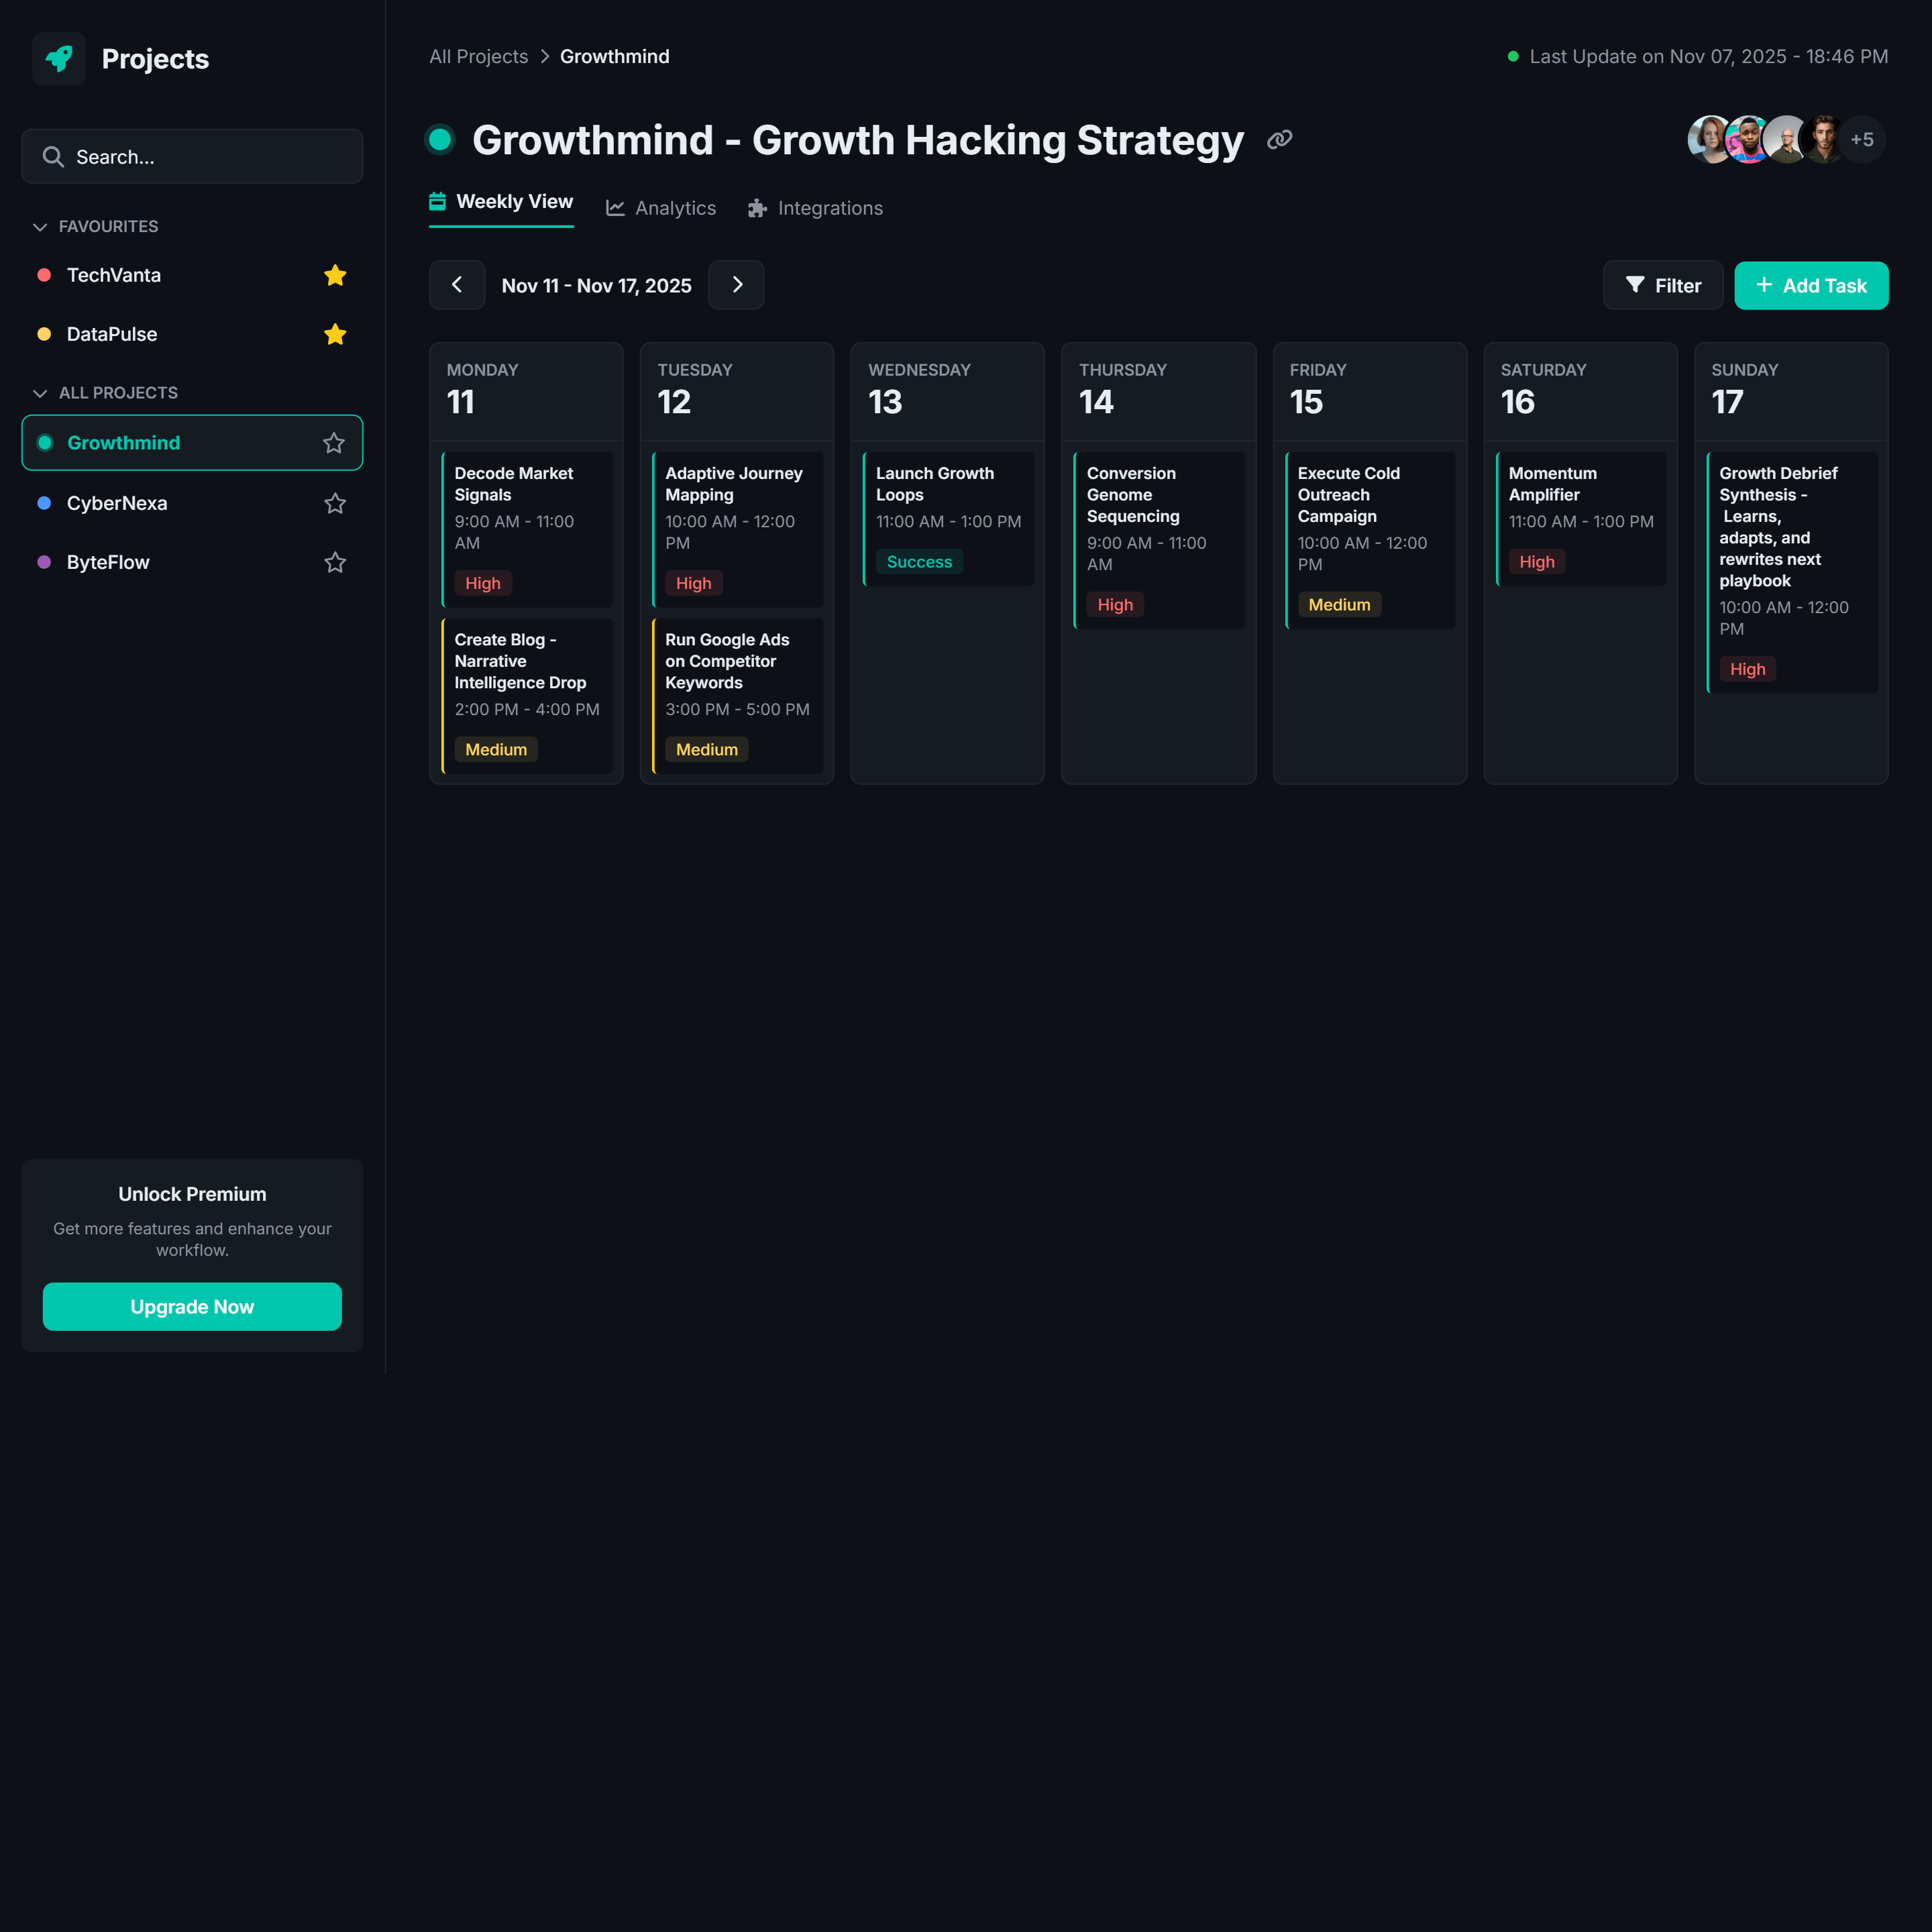Copy project link via chain icon

[x=1279, y=140]
